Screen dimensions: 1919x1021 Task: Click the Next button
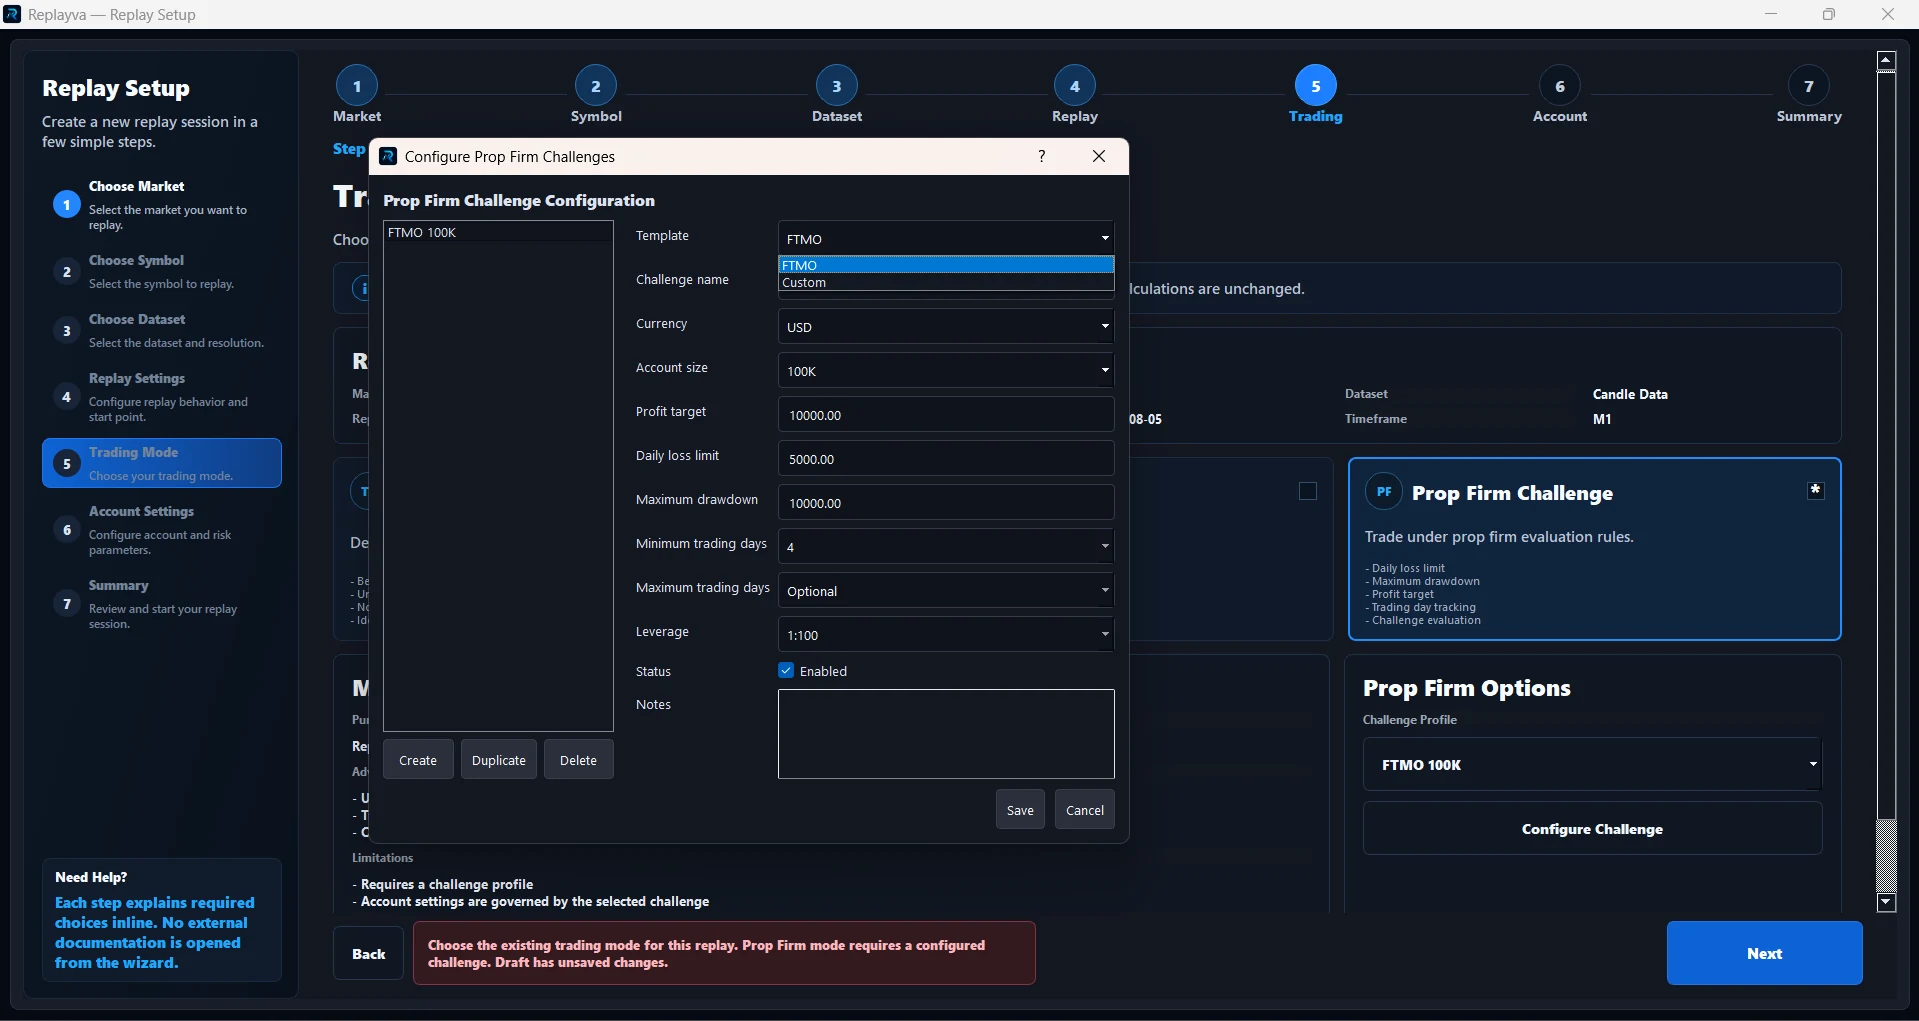pyautogui.click(x=1764, y=953)
